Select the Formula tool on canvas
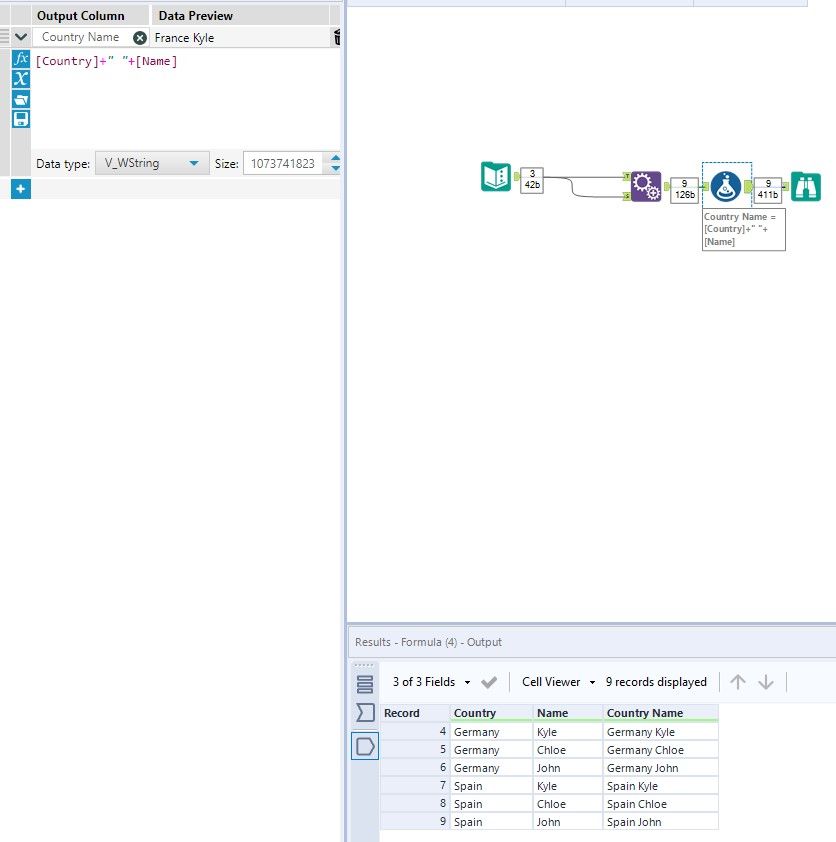 tap(726, 187)
